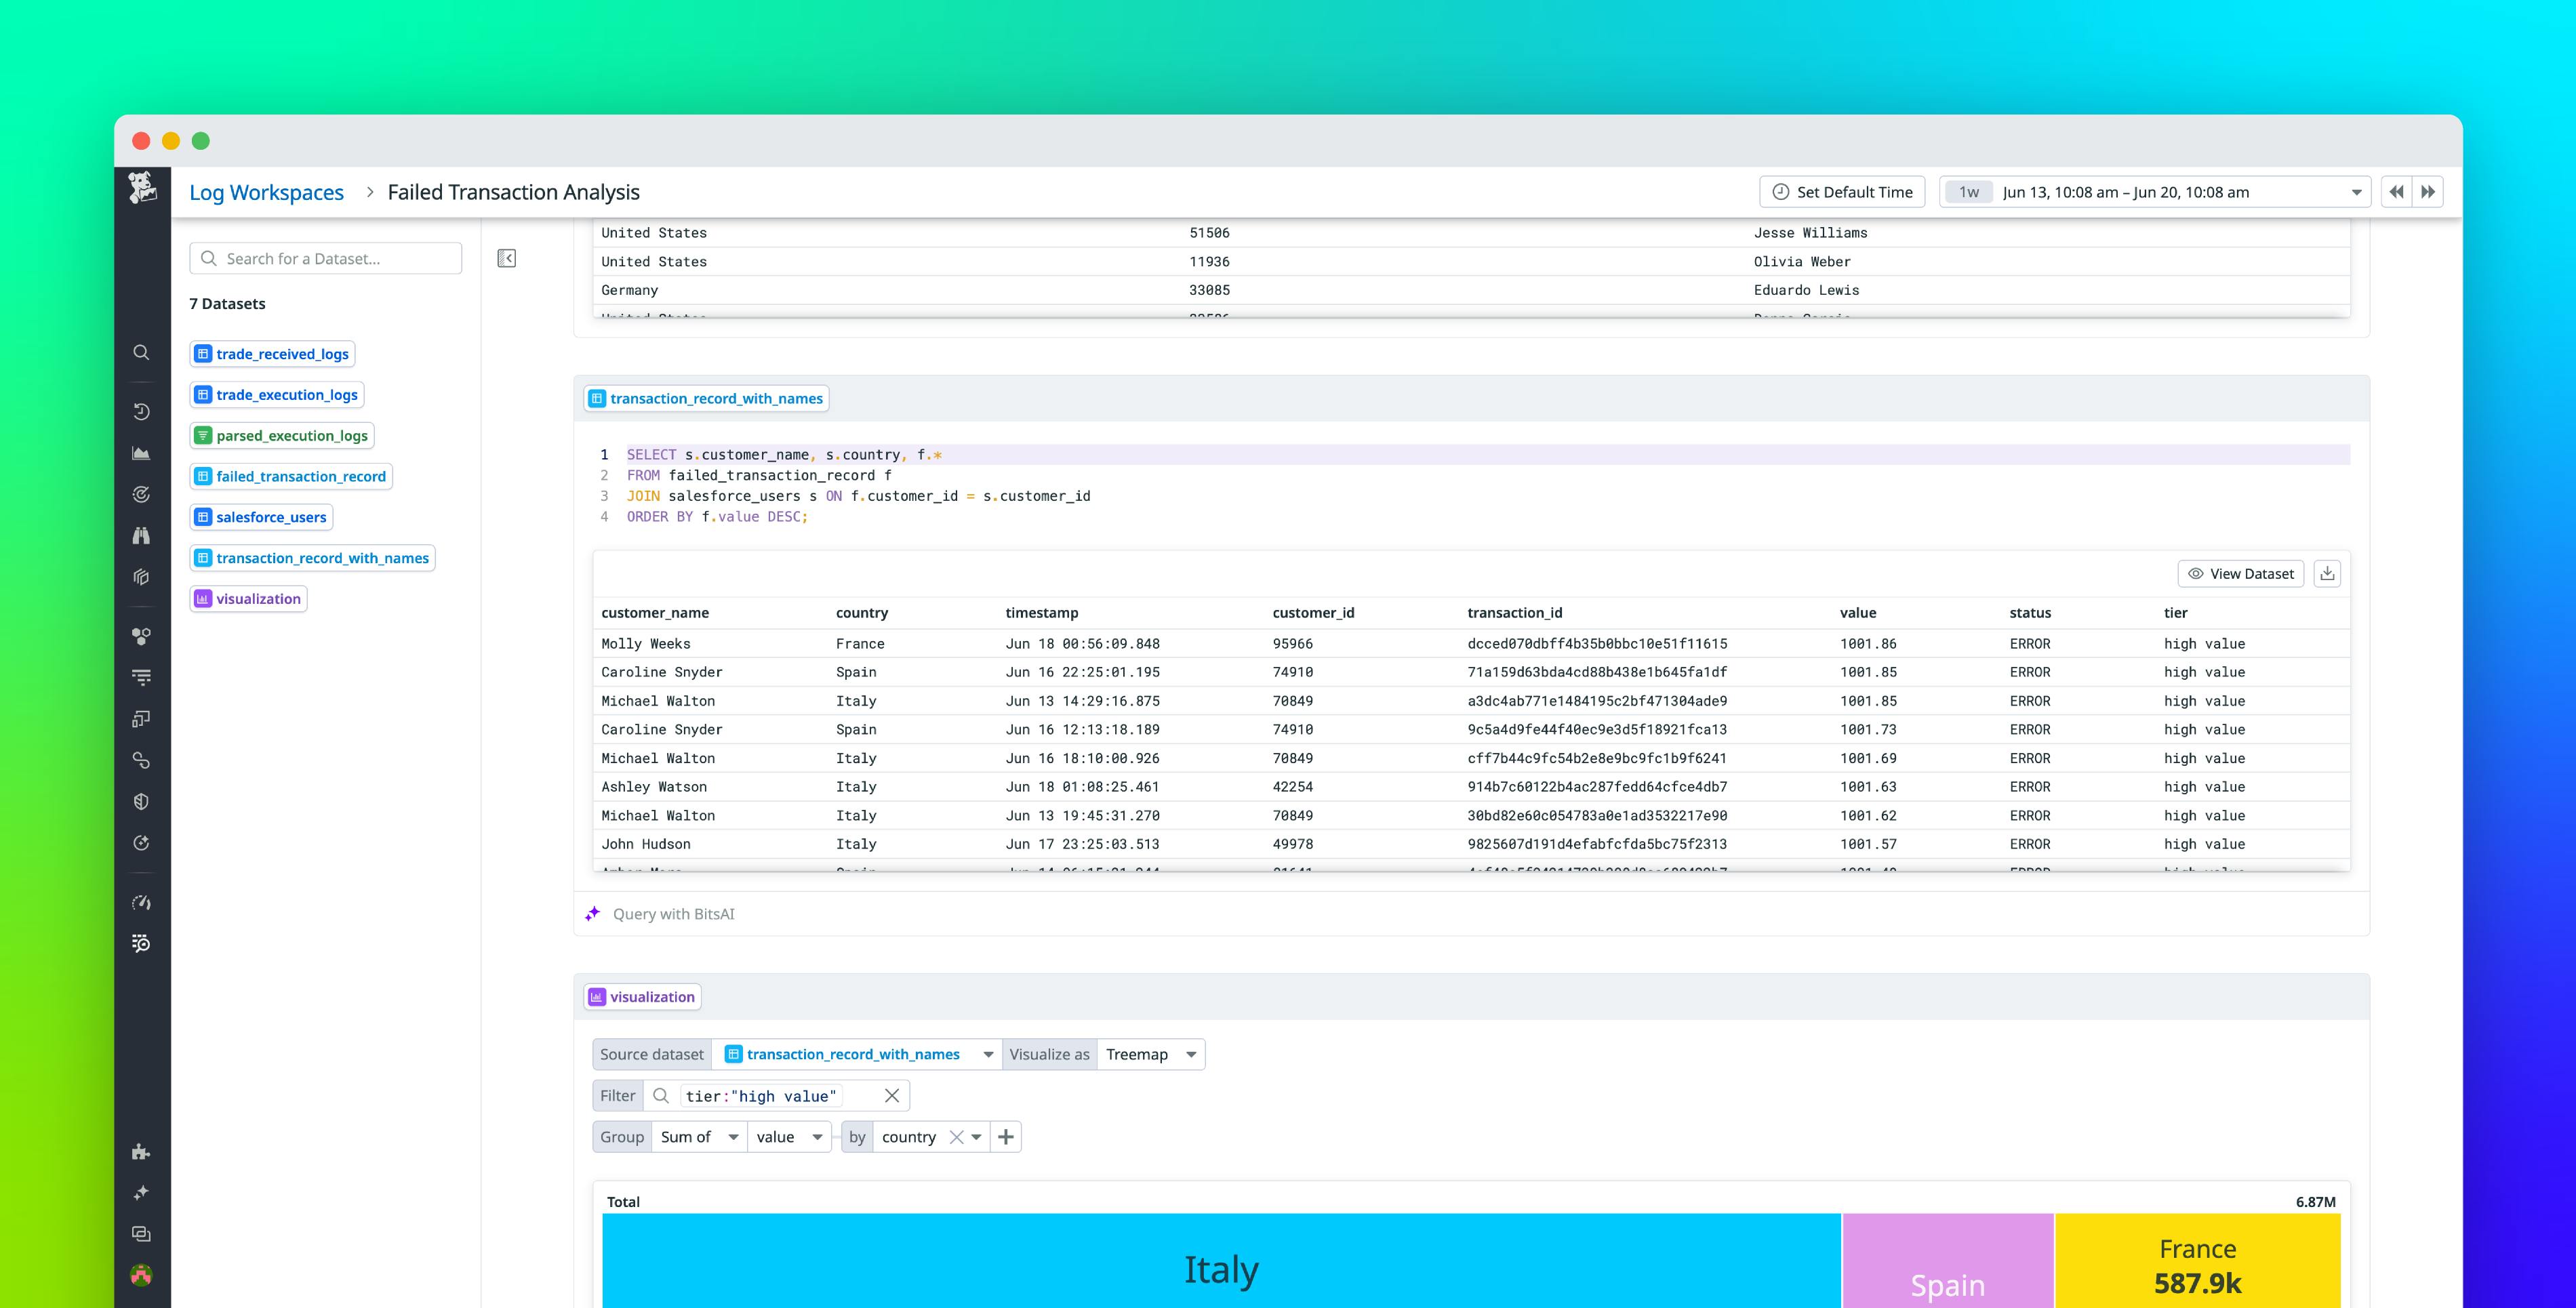Click the service map chain-link icon
This screenshot has height=1308, width=2576.
[141, 760]
